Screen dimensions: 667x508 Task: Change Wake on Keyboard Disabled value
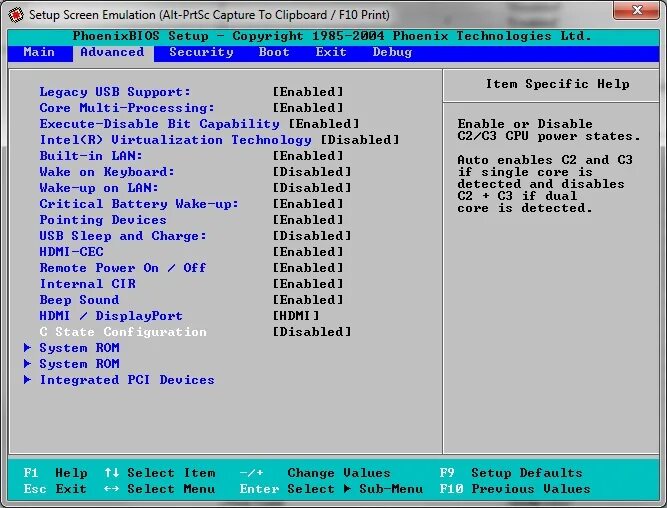(312, 172)
